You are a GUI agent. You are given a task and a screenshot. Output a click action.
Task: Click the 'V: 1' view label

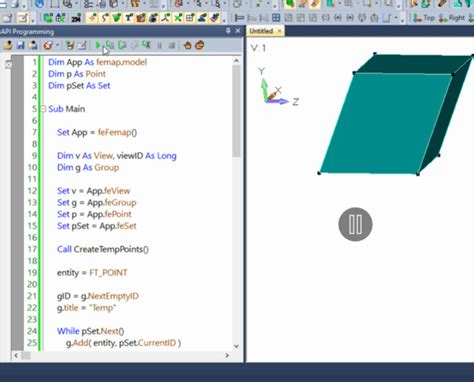pos(258,48)
